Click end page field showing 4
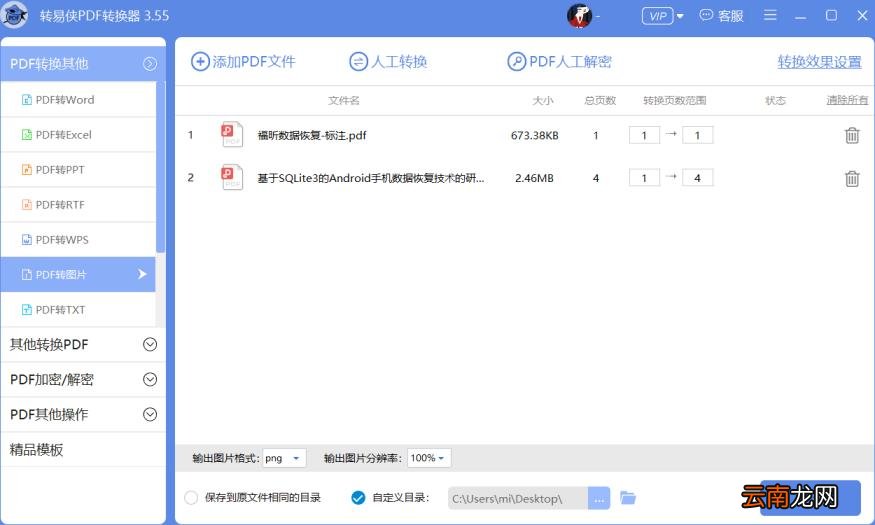The image size is (875, 525). tap(698, 178)
